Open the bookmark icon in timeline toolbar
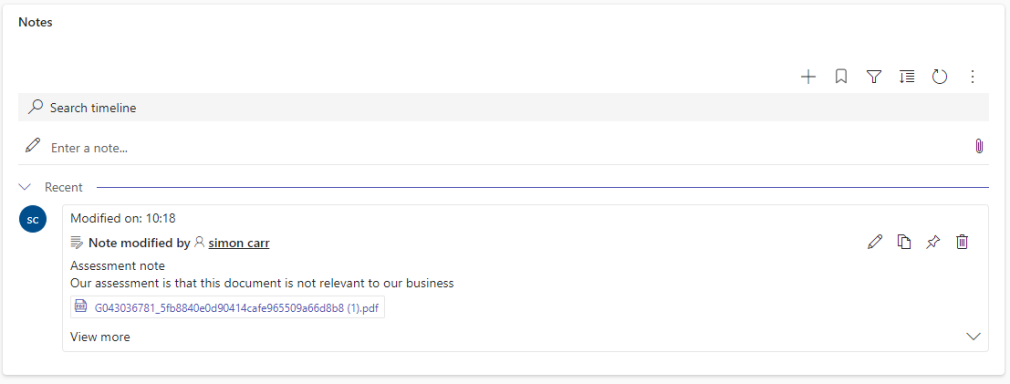The width and height of the screenshot is (1010, 384). point(841,77)
